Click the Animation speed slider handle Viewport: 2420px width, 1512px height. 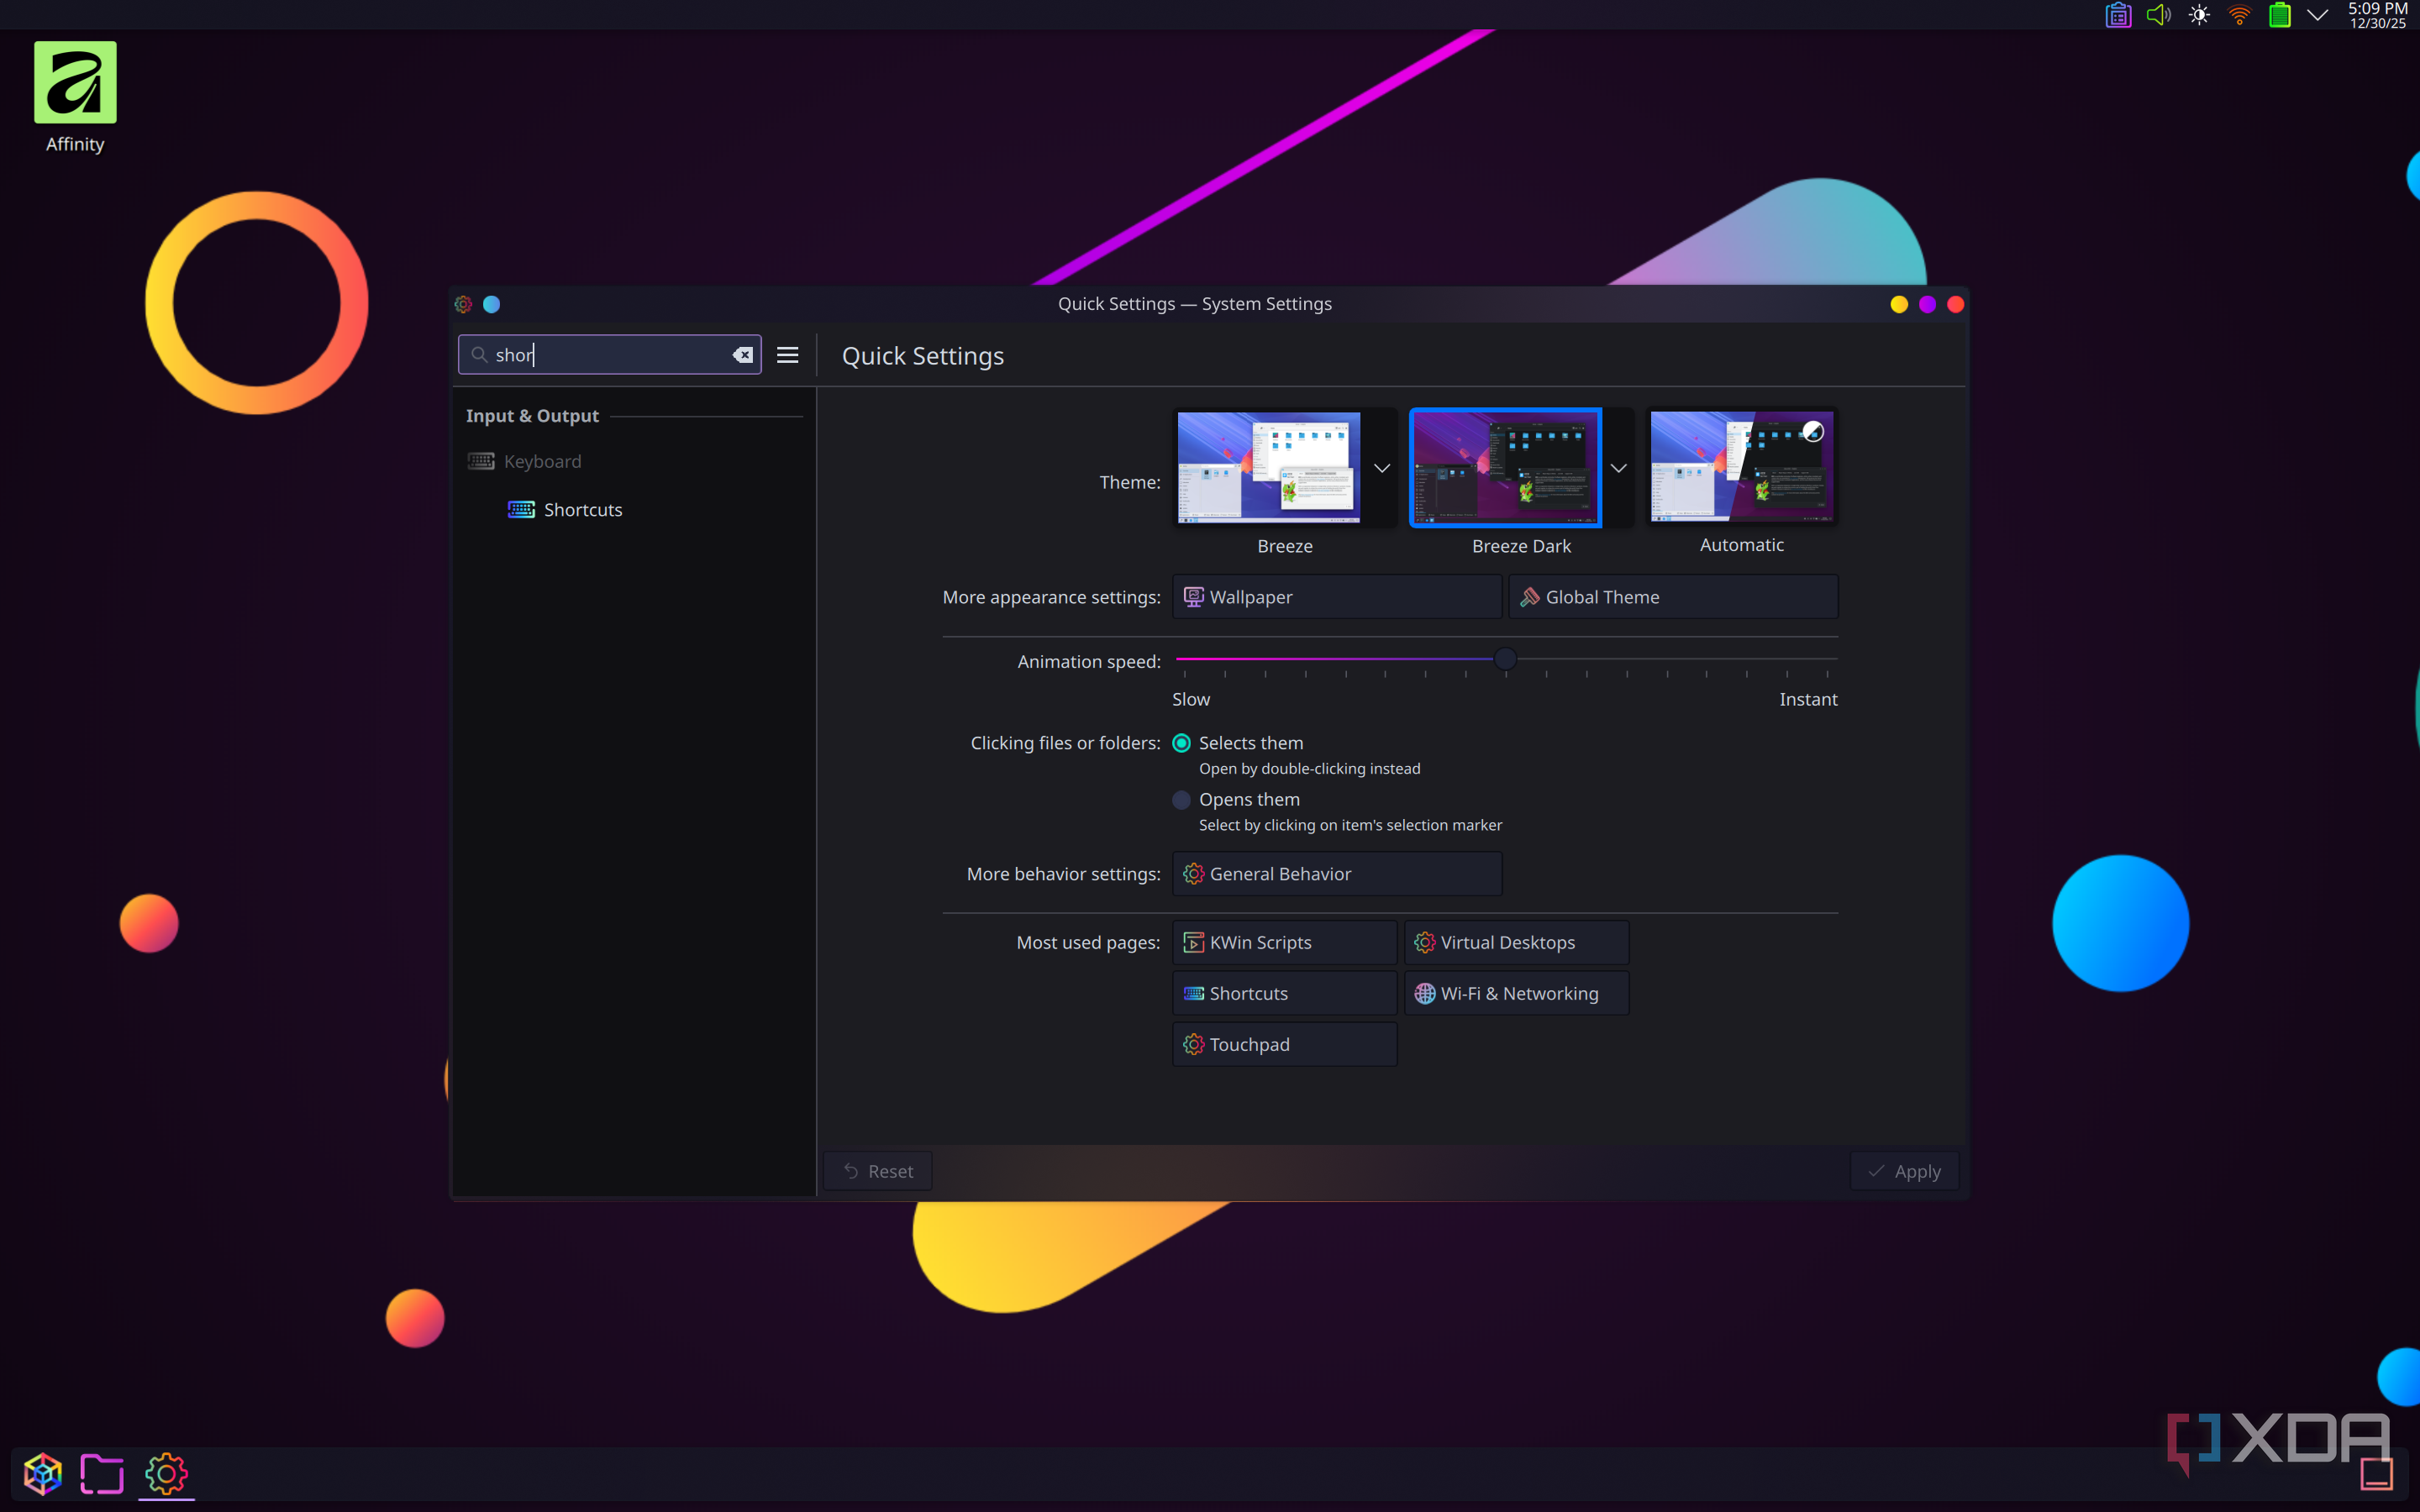pos(1505,659)
